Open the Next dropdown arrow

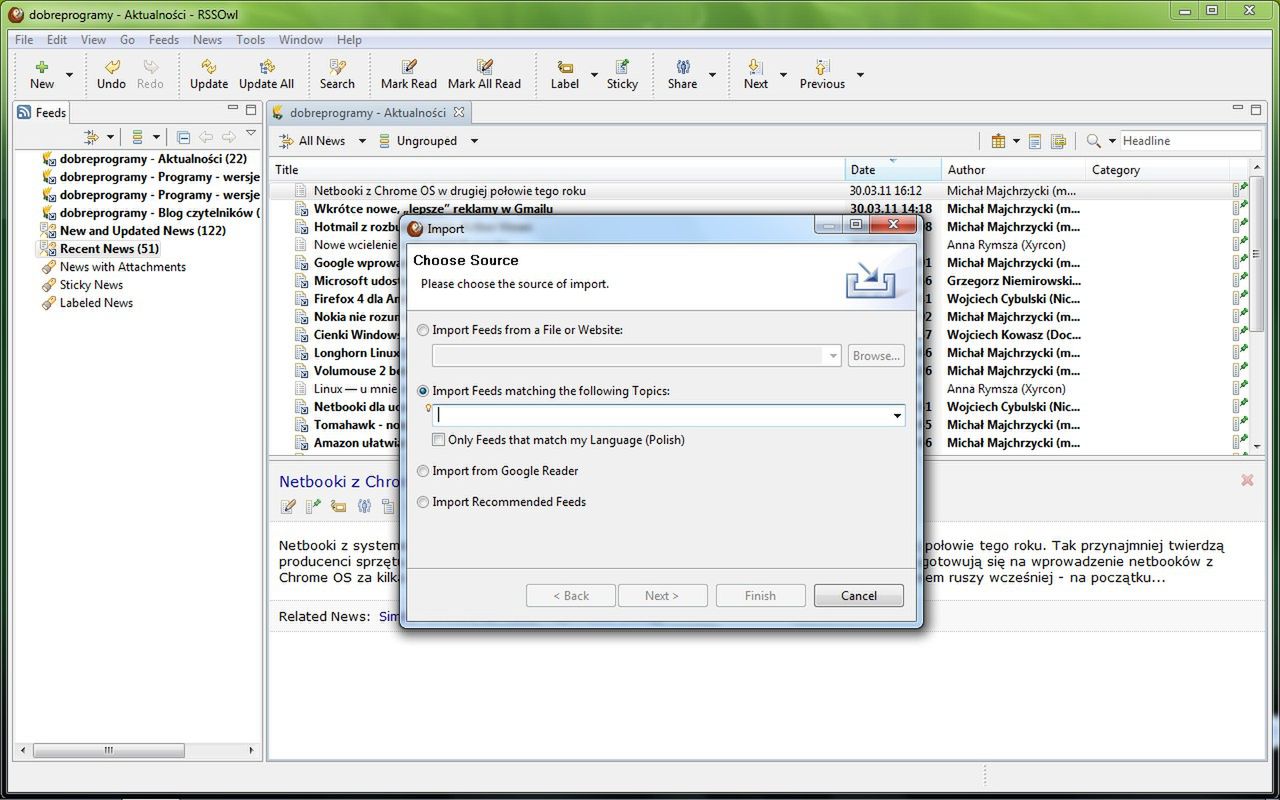coord(783,75)
